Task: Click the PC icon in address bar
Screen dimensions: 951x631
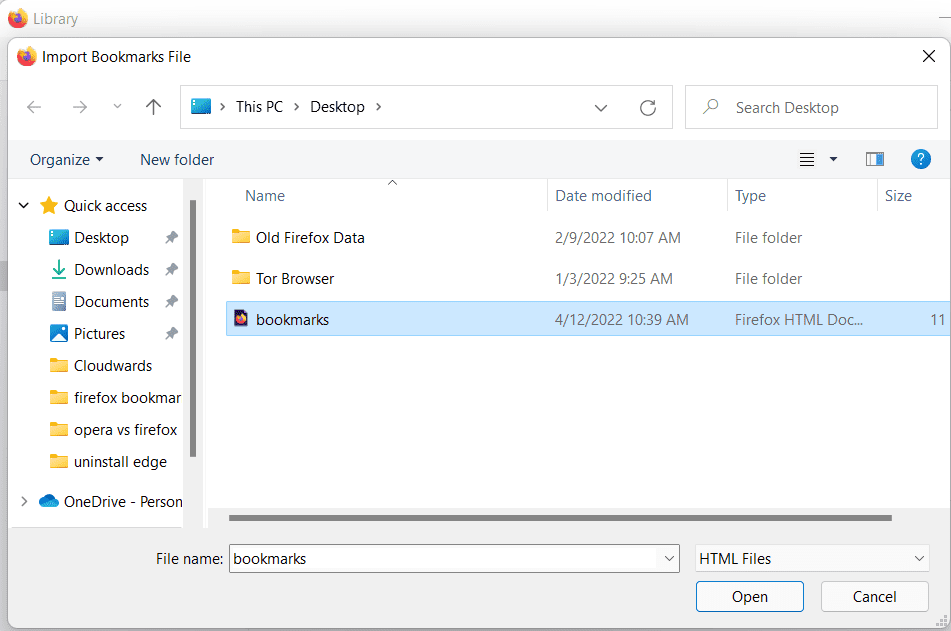Action: point(201,107)
